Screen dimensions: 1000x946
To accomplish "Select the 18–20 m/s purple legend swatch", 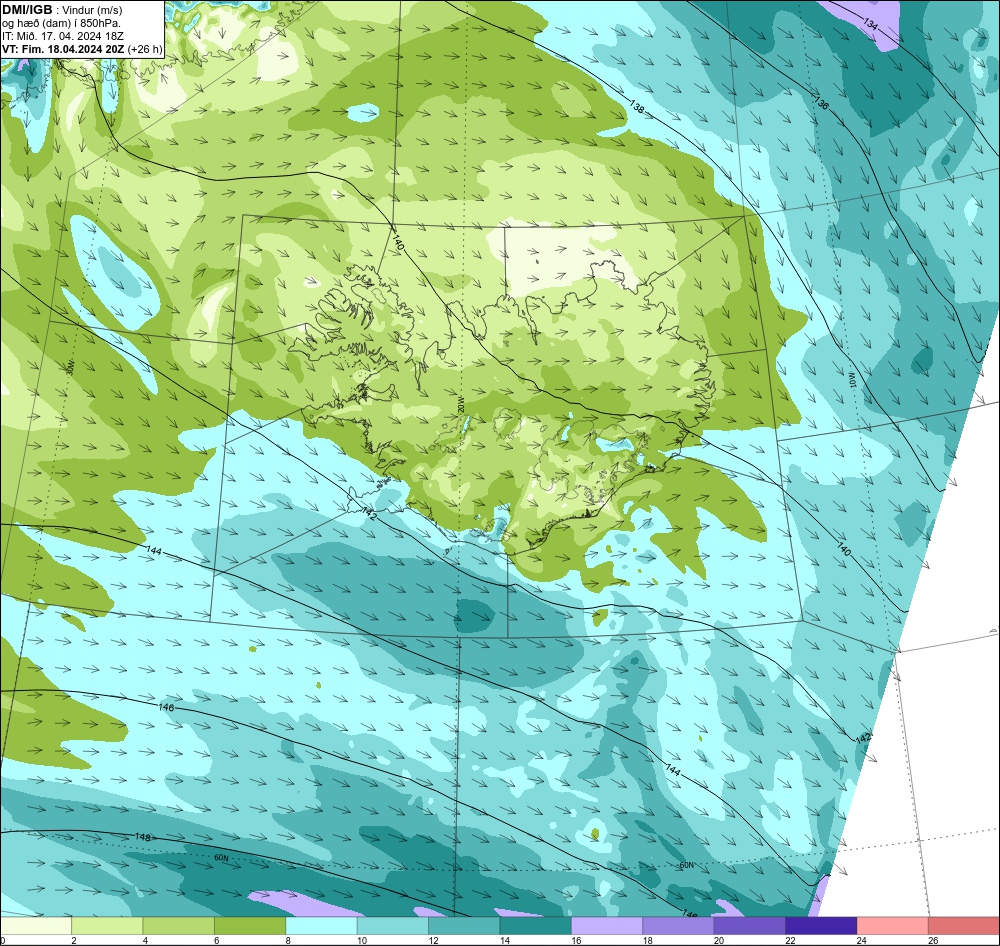I will coord(679,926).
